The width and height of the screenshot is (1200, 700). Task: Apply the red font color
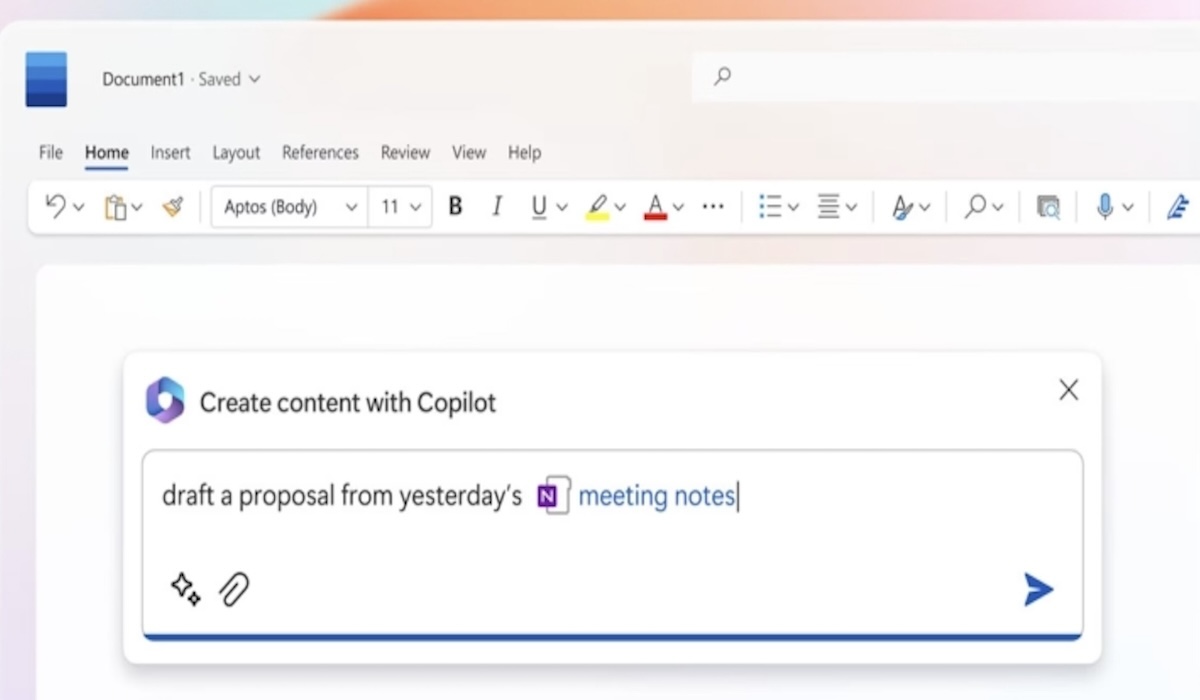pyautogui.click(x=656, y=207)
